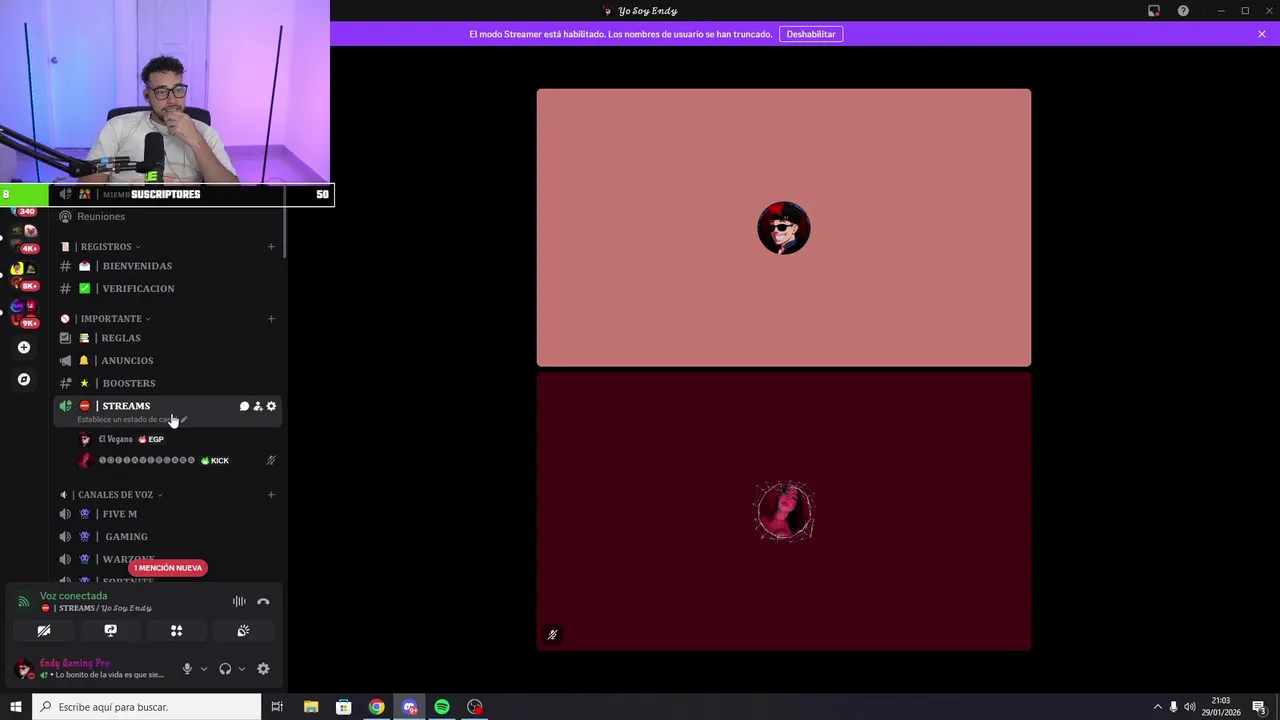
Task: Create invite for STREAMS channel
Action: click(257, 406)
